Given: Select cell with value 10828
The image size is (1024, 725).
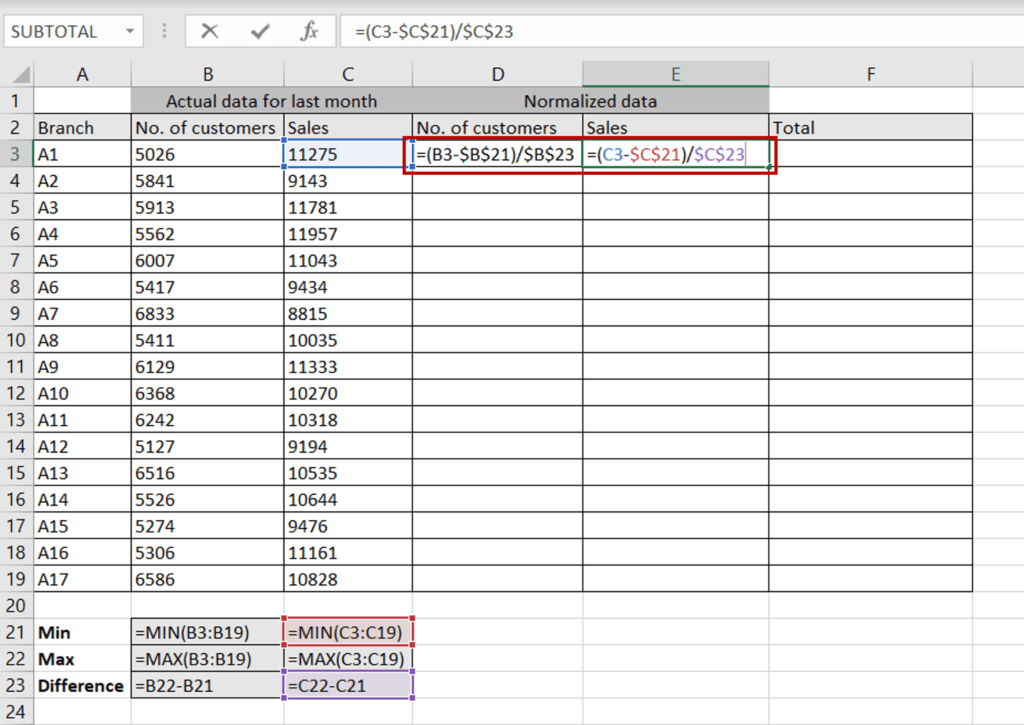Looking at the screenshot, I should pyautogui.click(x=348, y=579).
